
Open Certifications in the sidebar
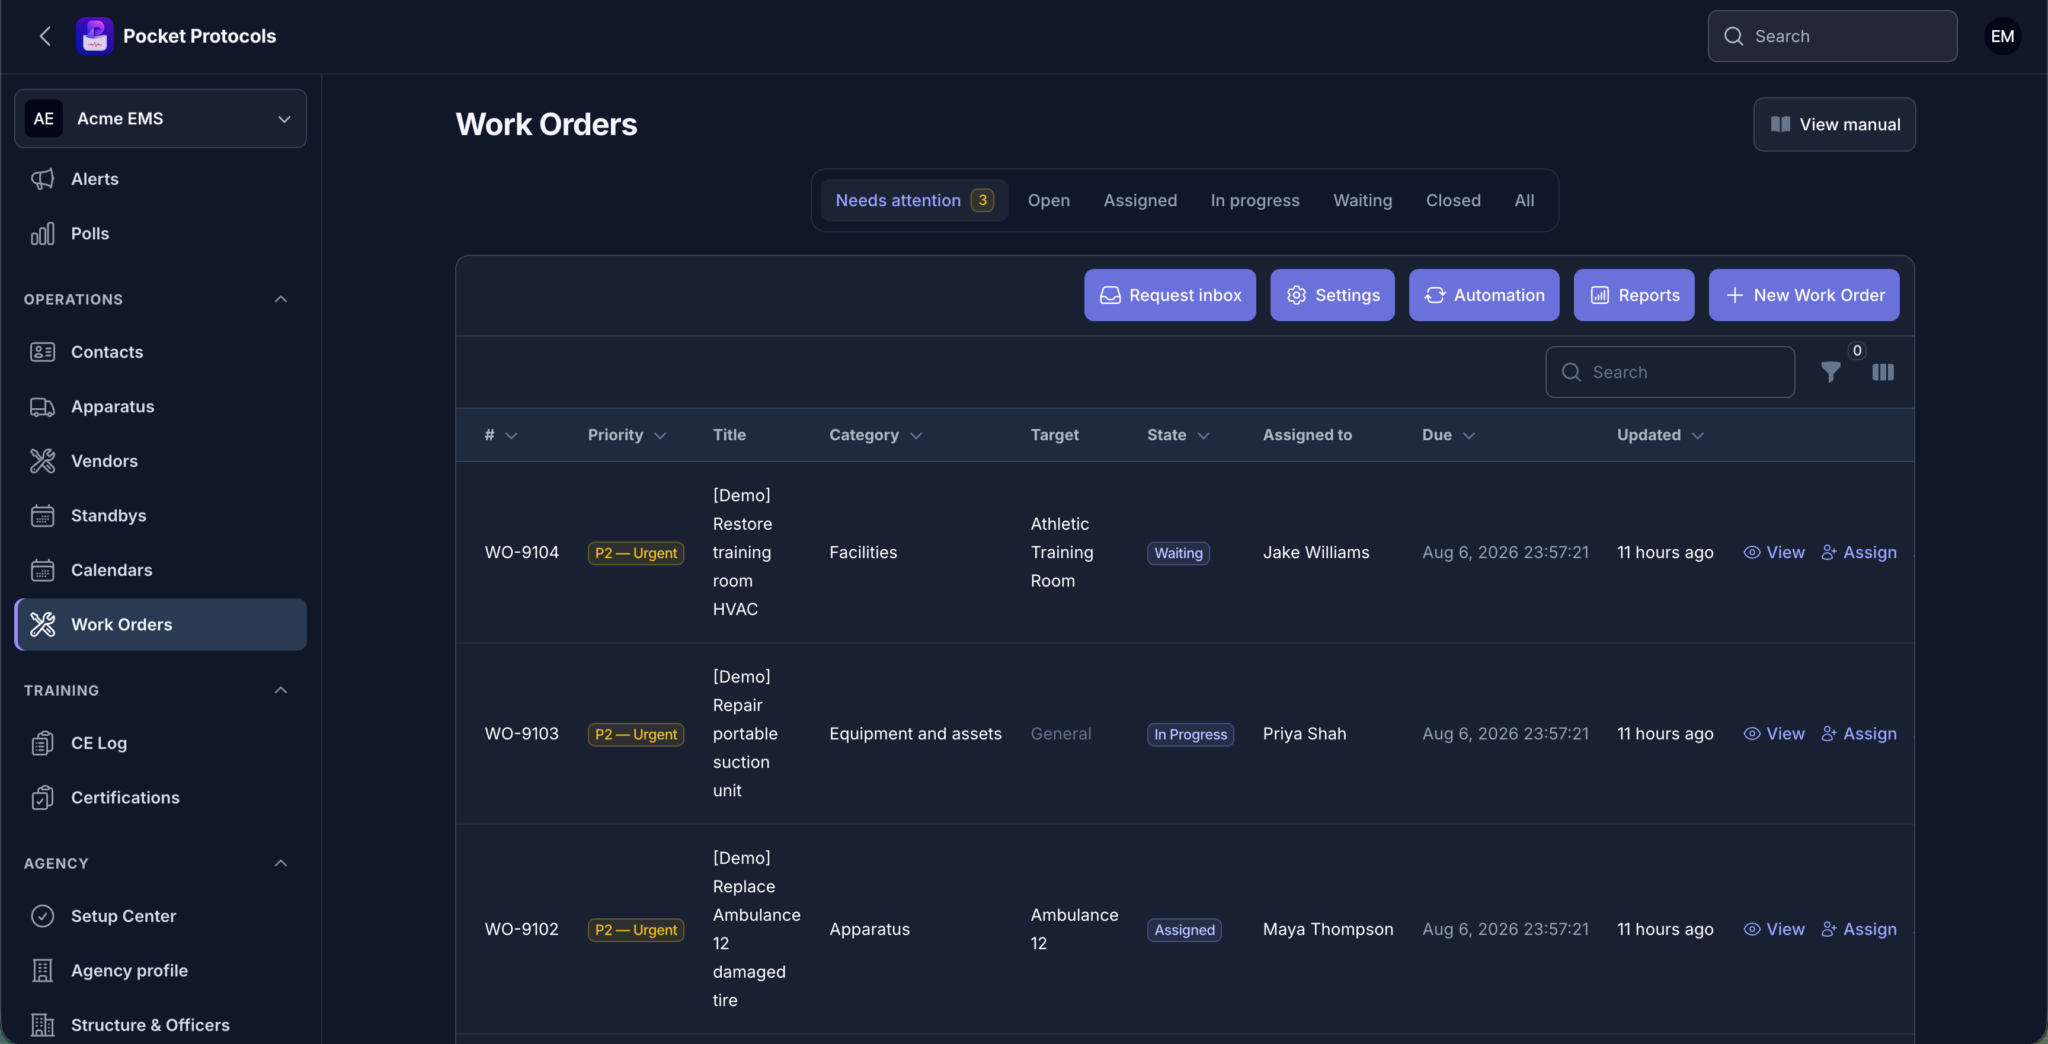click(160, 798)
